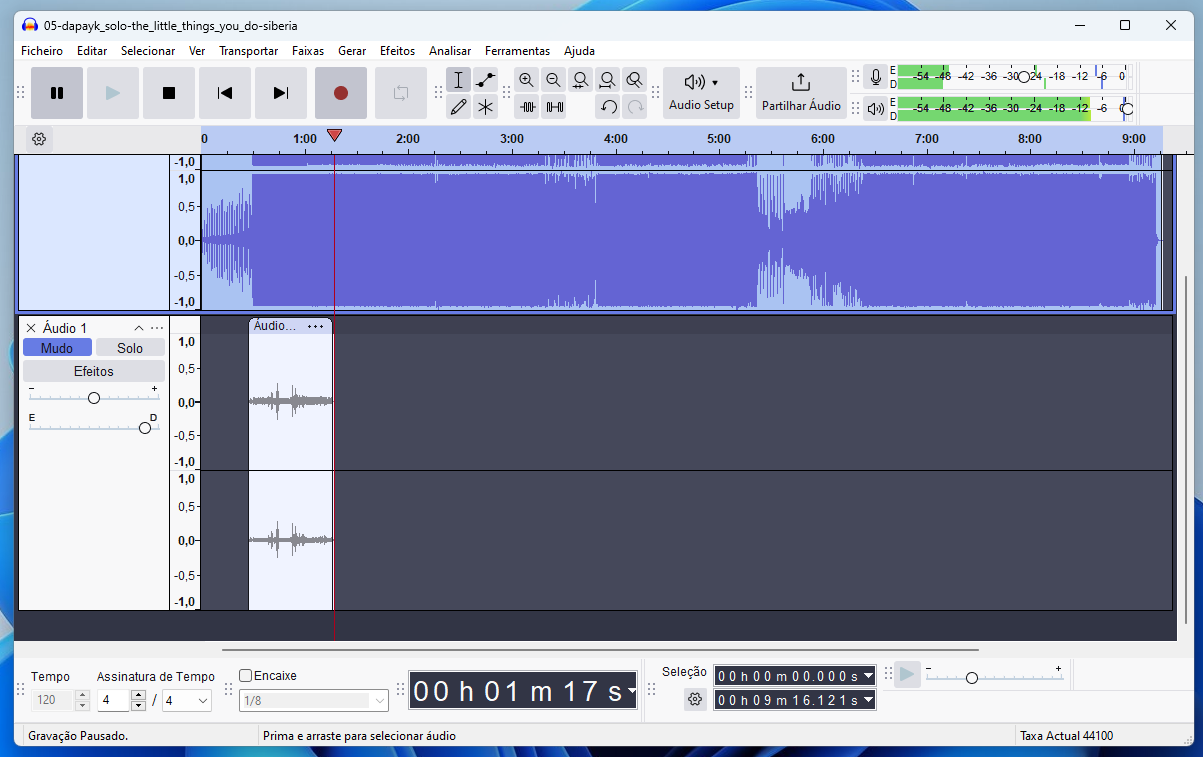Screen dimensions: 1203x757
Task: Toggle Solo on the Áudio 1 track
Action: click(130, 348)
